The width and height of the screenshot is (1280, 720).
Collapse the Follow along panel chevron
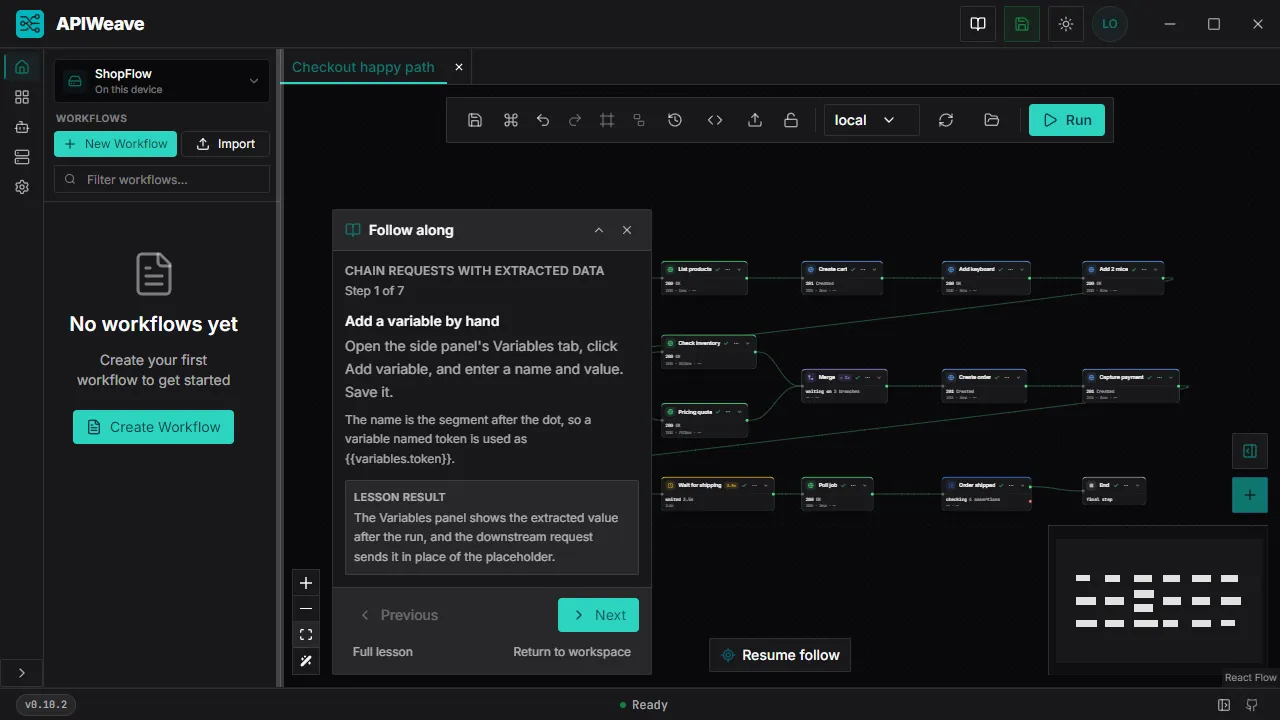point(599,230)
